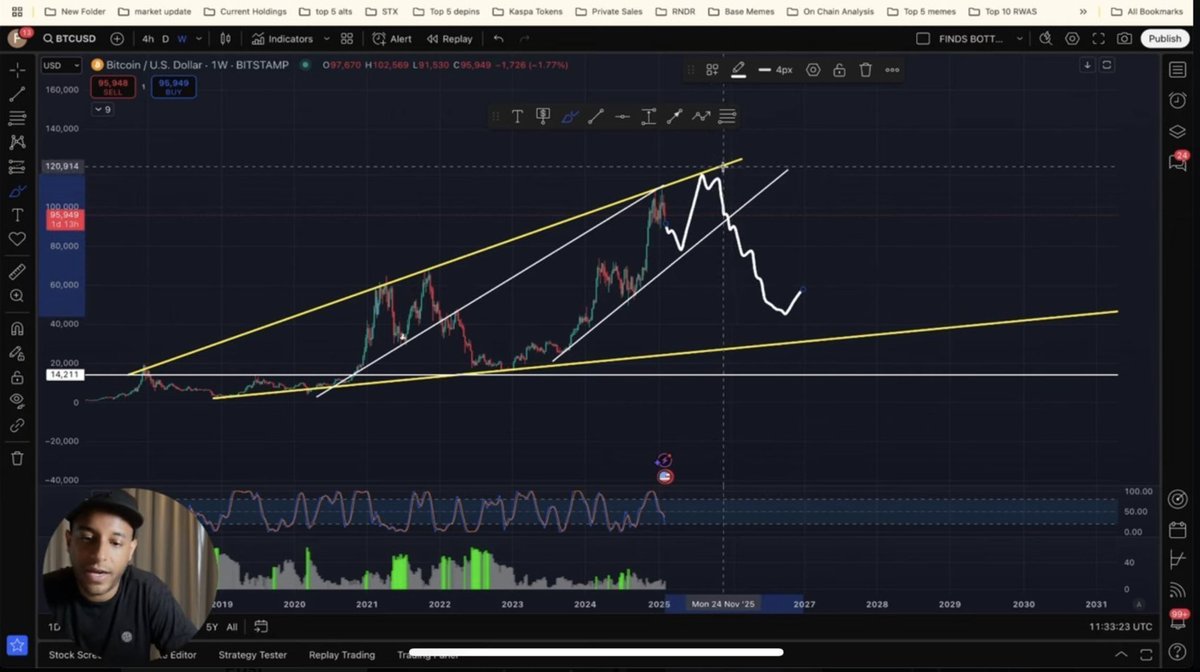Select the text tool in favorites bar

click(x=517, y=117)
